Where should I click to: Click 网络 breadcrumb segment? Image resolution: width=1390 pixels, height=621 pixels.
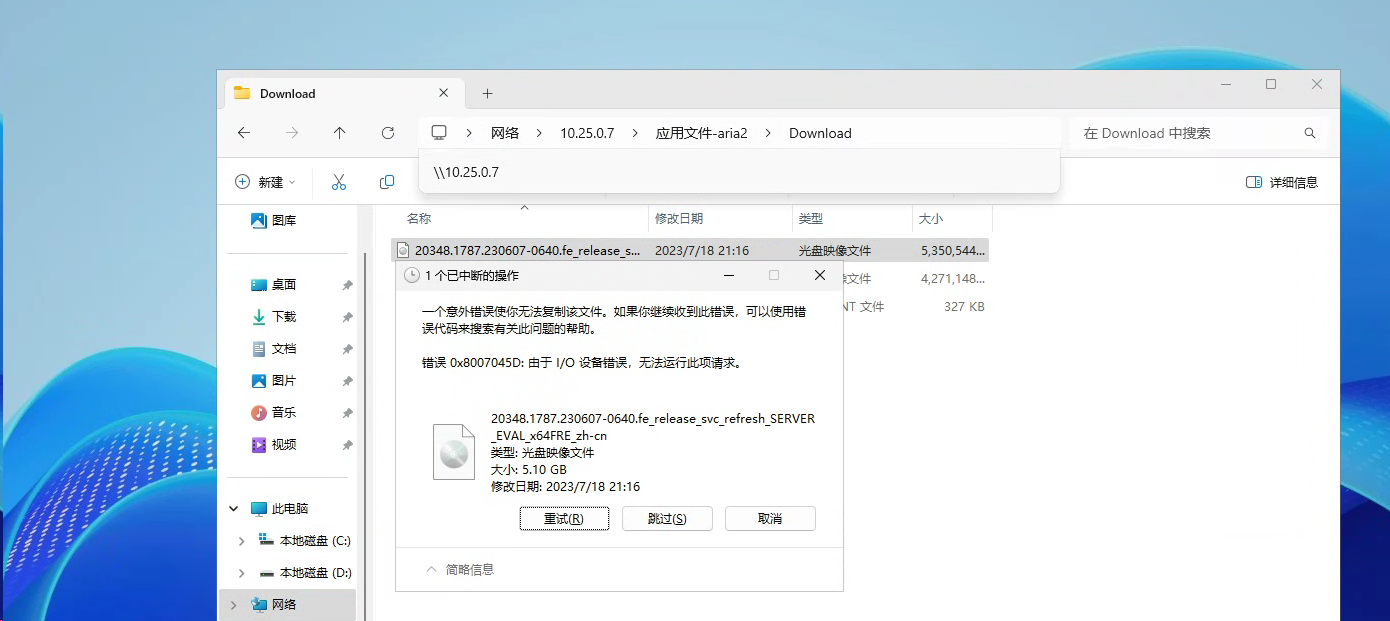click(505, 133)
